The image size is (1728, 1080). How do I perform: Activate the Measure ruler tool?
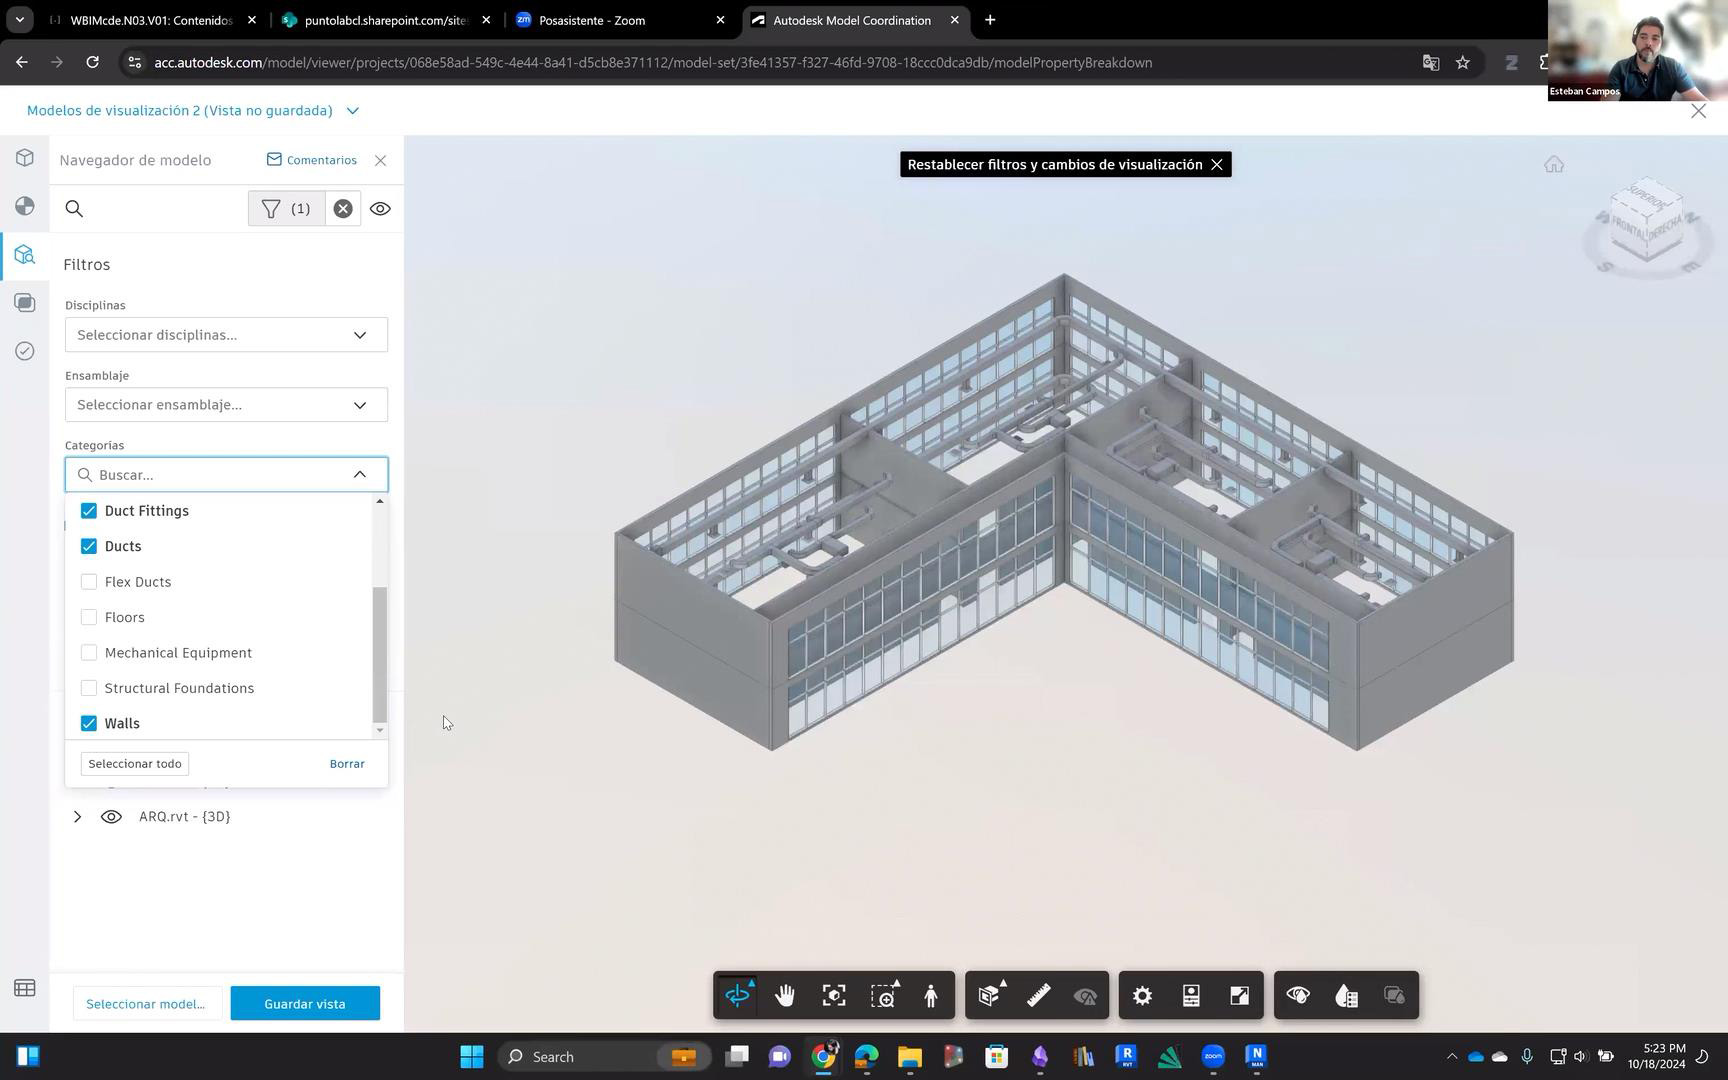[x=1038, y=996]
